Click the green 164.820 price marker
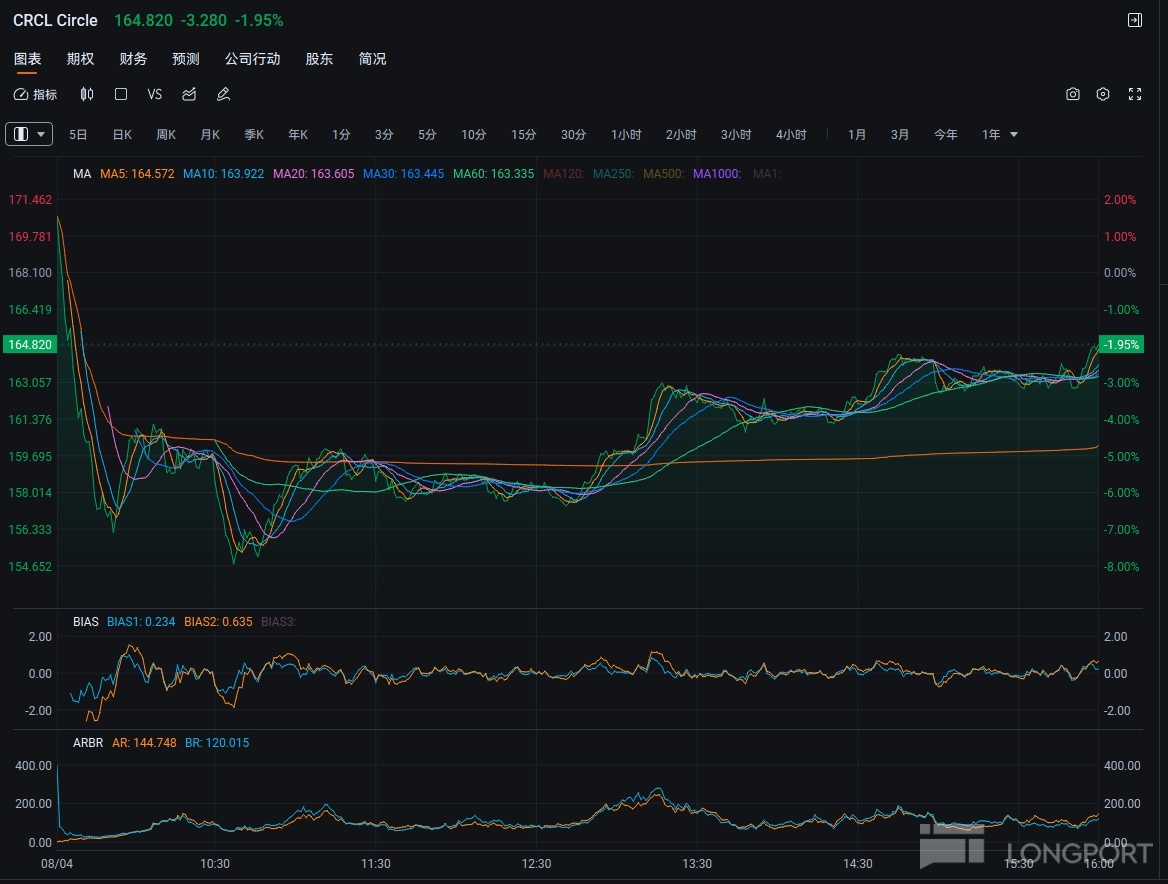The width and height of the screenshot is (1168, 884). (x=30, y=344)
